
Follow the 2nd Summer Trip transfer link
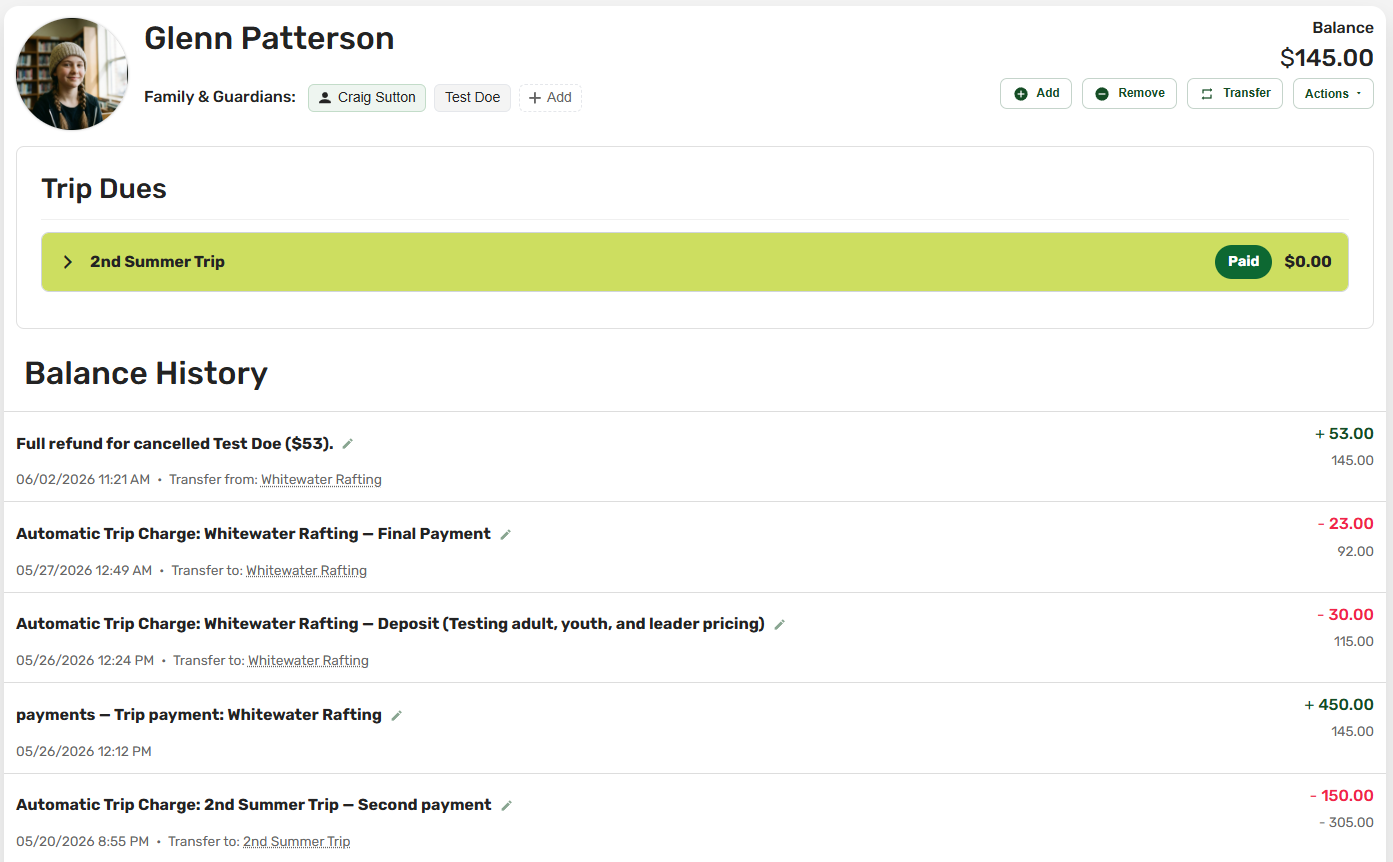(x=296, y=842)
